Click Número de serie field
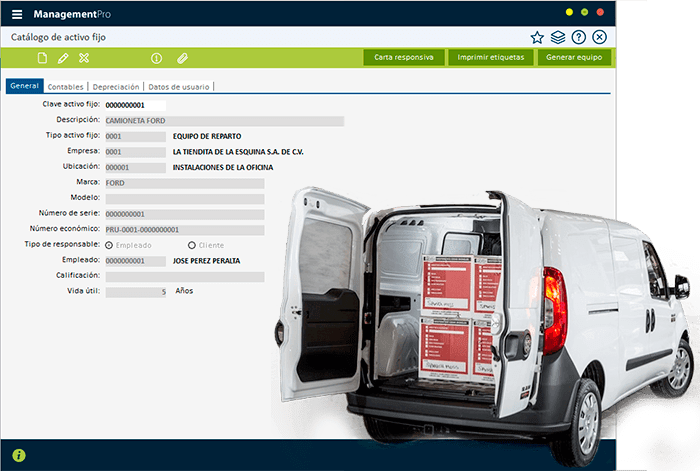 (x=185, y=214)
